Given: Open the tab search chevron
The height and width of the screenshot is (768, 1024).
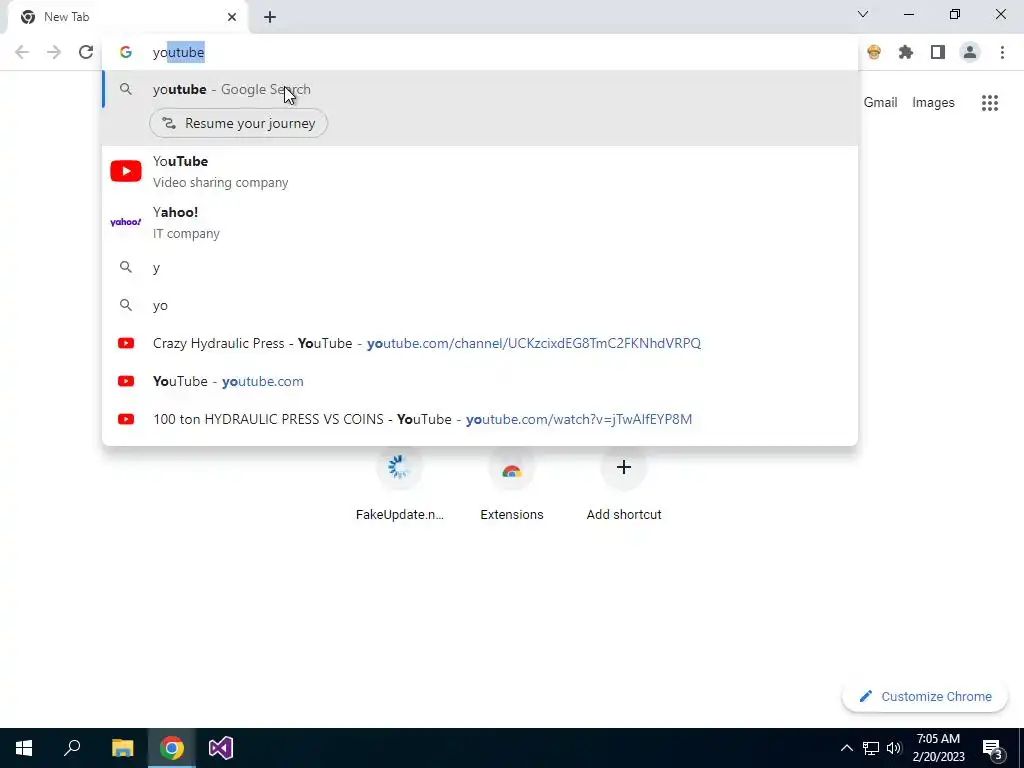Looking at the screenshot, I should (x=863, y=14).
